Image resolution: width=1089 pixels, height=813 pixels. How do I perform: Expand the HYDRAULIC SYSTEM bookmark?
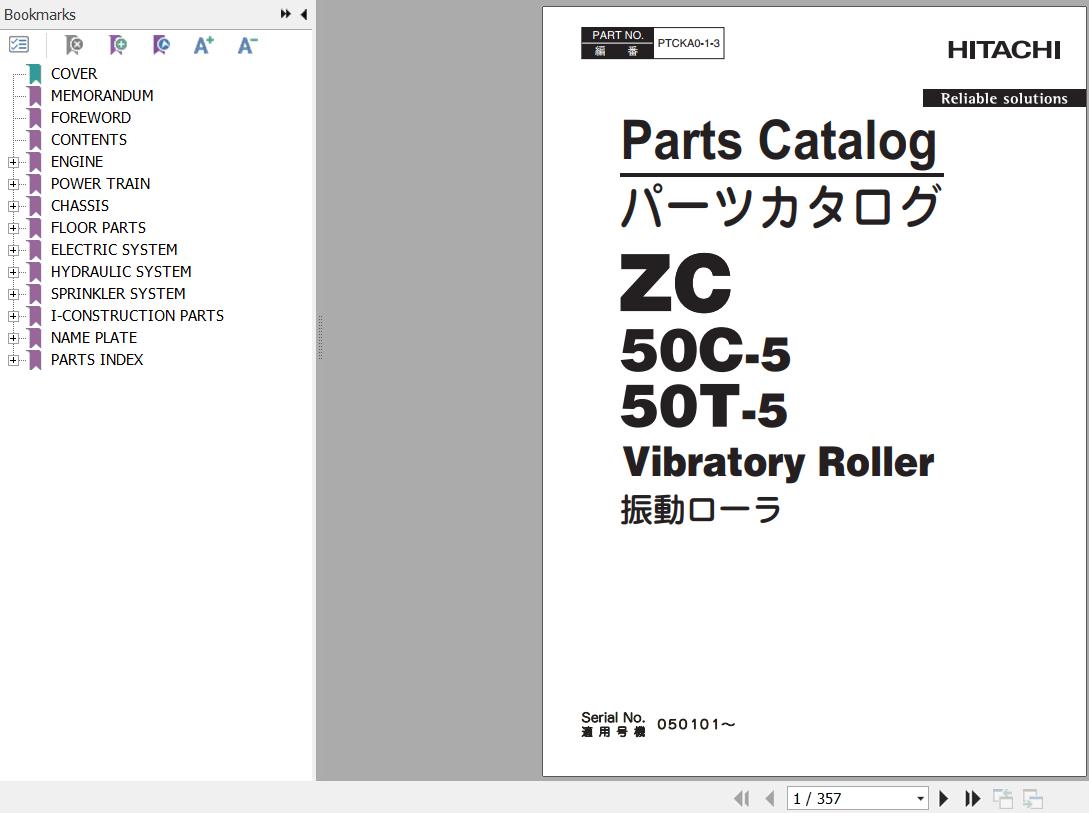point(13,272)
